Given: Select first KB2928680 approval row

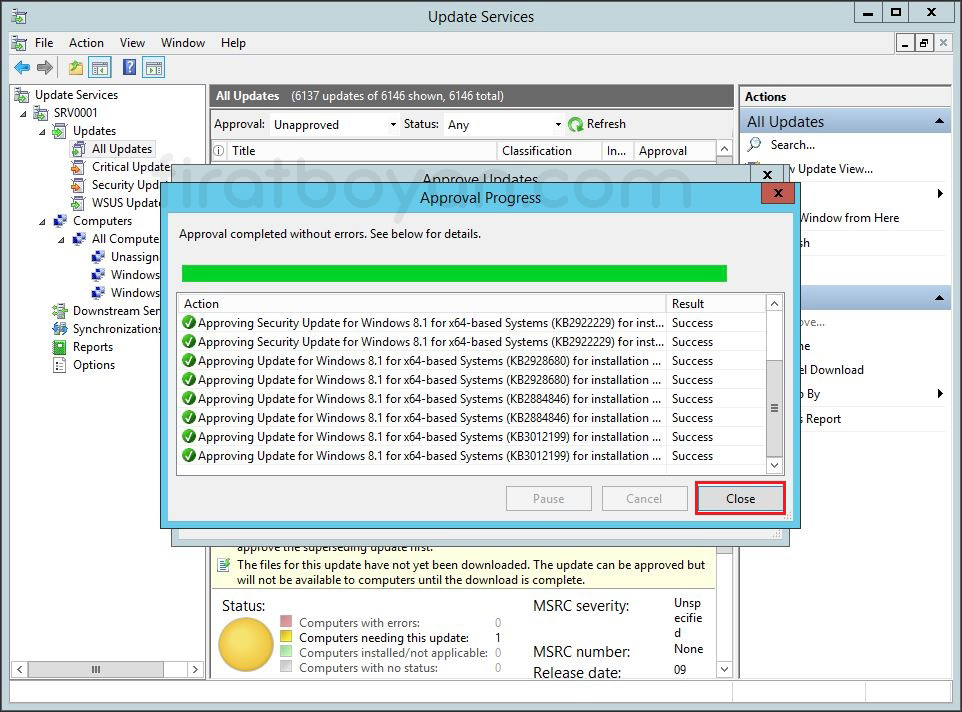Looking at the screenshot, I should pyautogui.click(x=473, y=361).
